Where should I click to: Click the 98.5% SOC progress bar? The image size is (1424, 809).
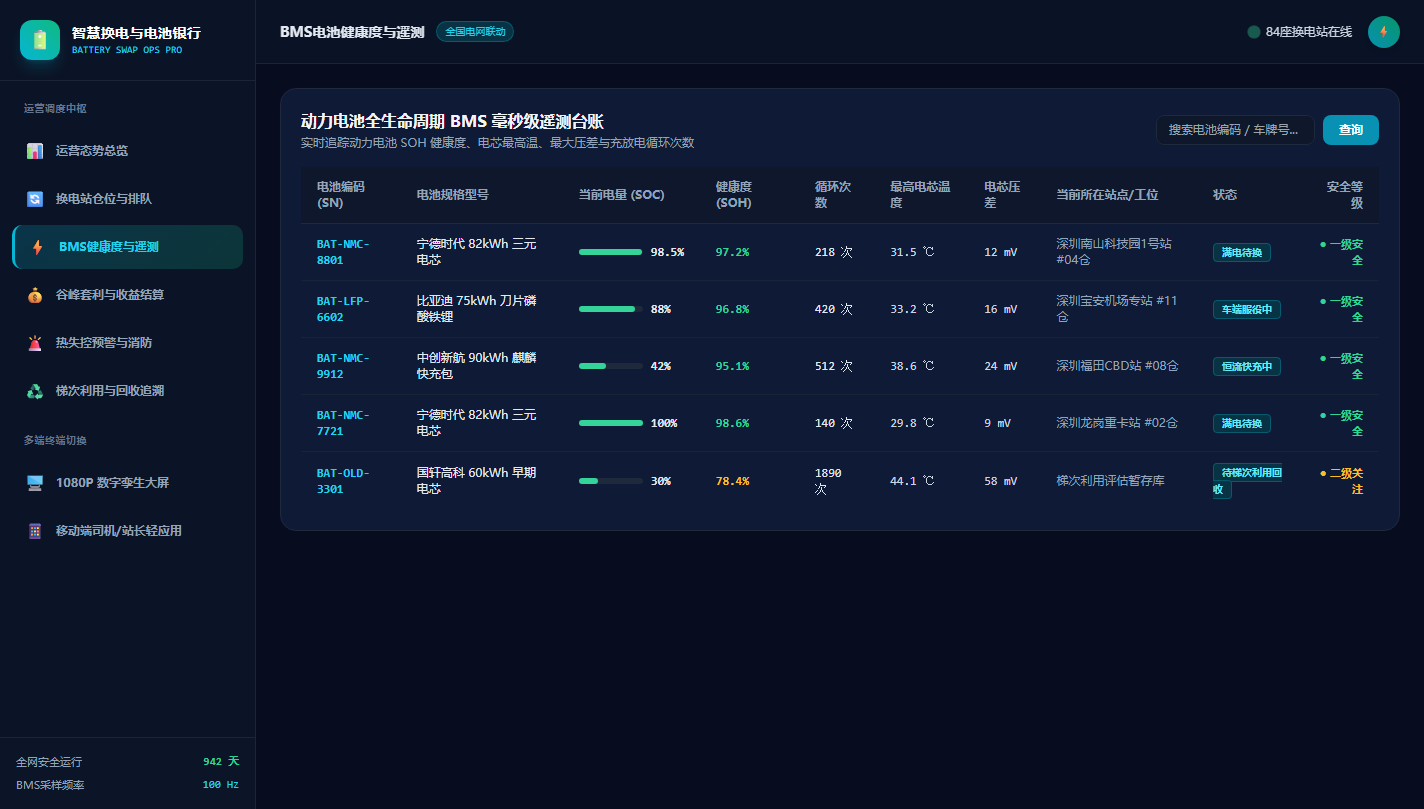611,252
